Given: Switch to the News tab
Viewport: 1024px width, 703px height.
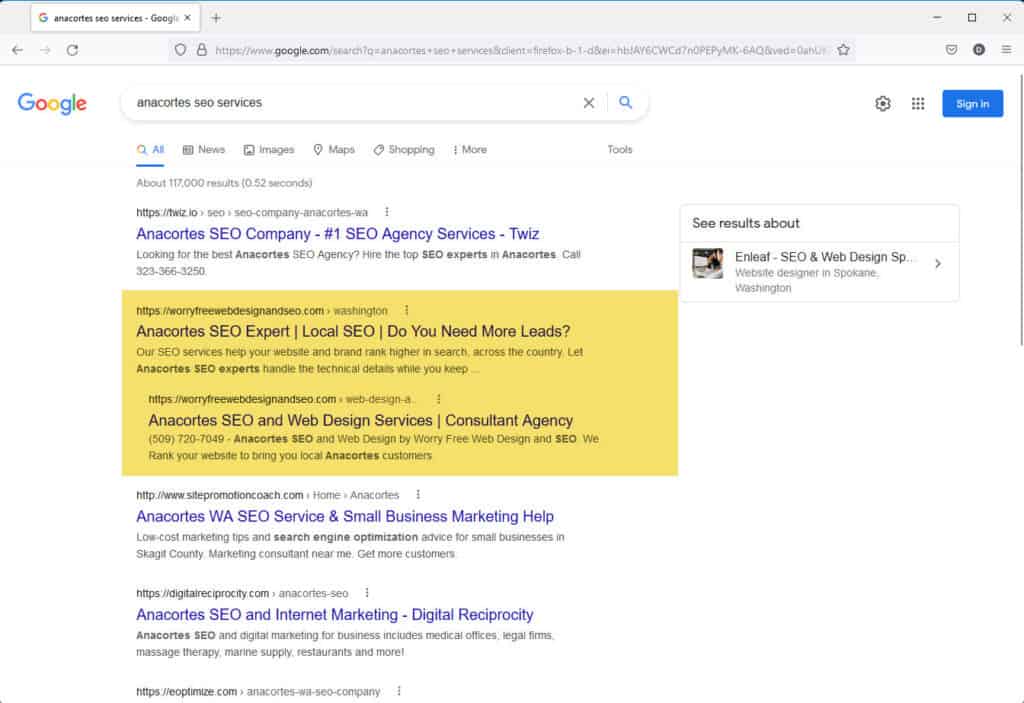Looking at the screenshot, I should coord(204,150).
